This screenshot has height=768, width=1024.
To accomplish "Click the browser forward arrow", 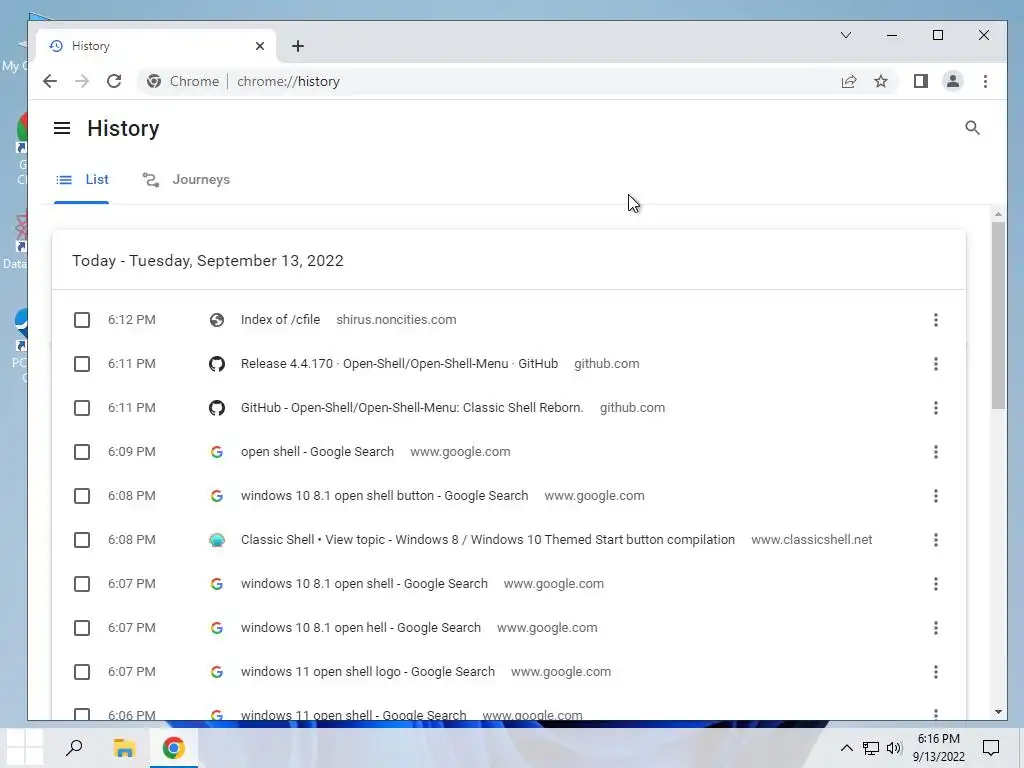I will click(x=82, y=81).
